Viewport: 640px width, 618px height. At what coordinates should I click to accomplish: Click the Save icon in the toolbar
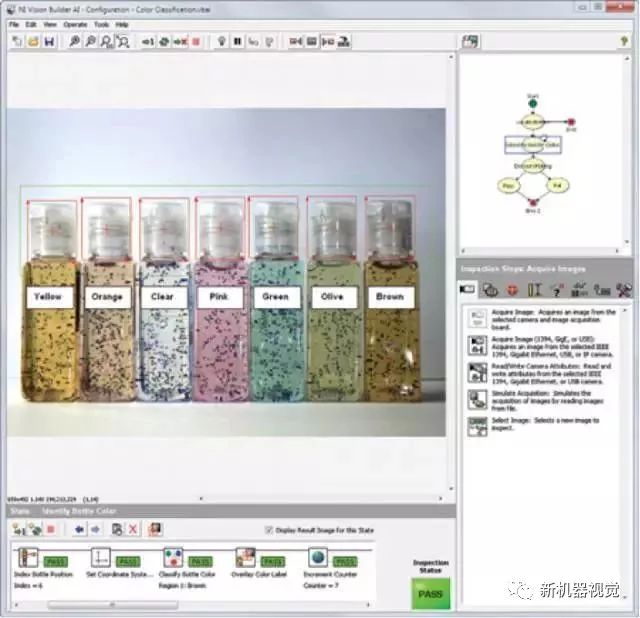(x=48, y=42)
